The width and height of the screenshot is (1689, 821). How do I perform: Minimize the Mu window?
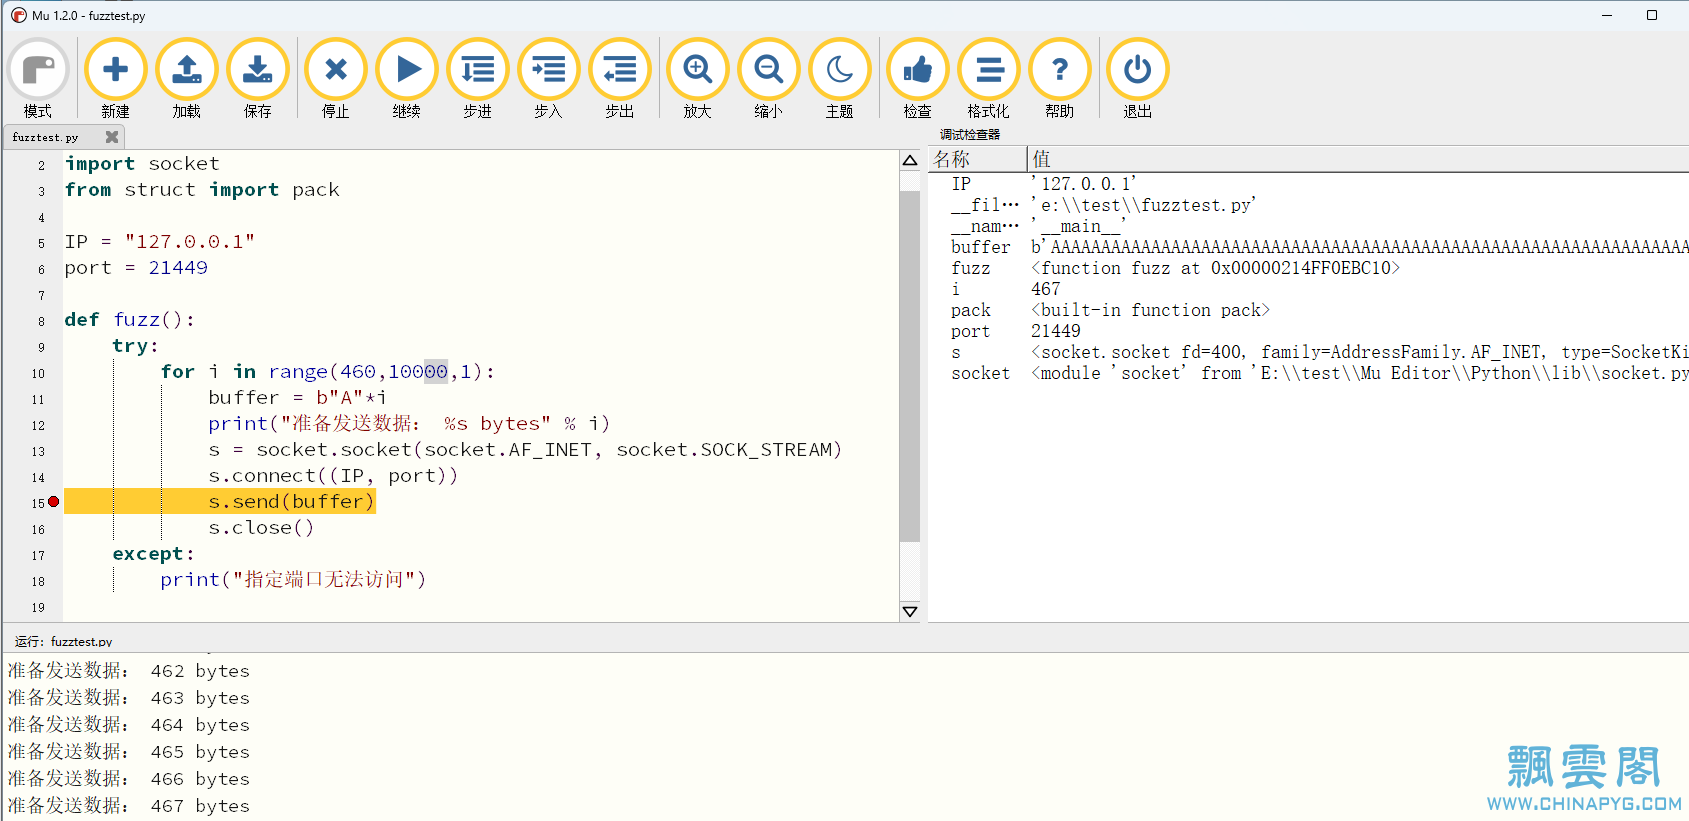[x=1607, y=15]
